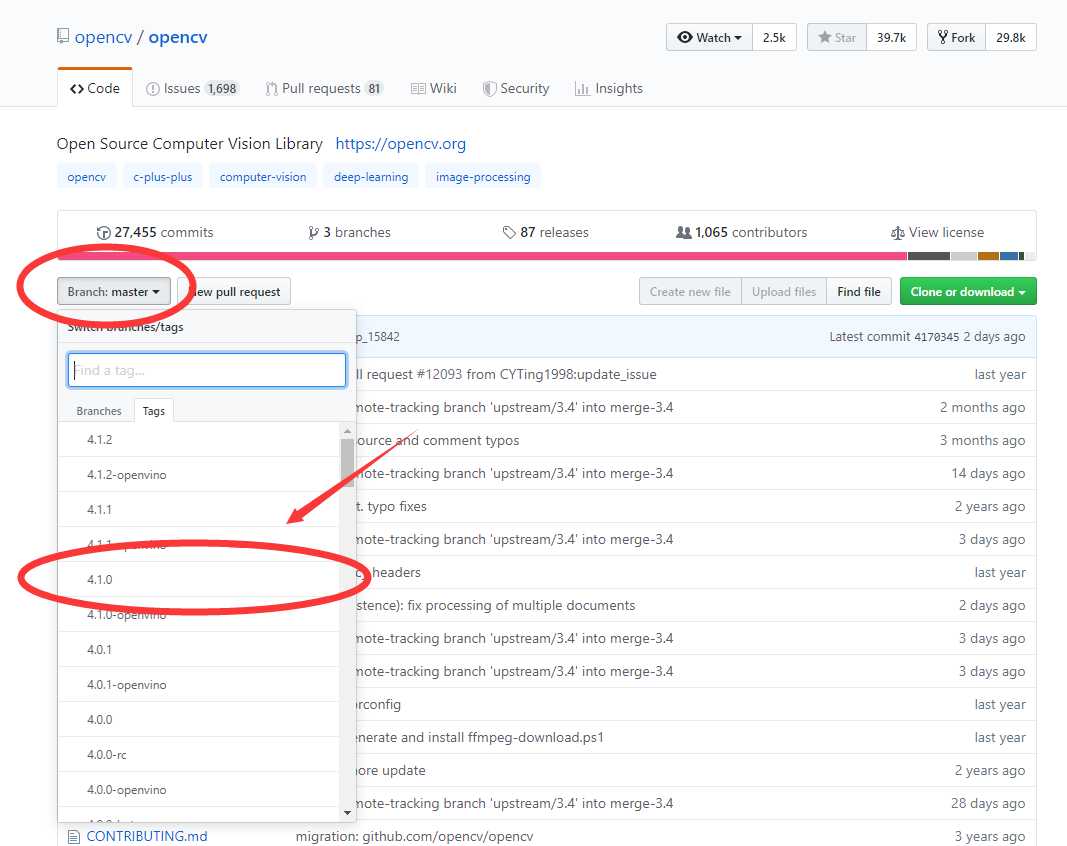Screen dimensions: 1067x846
Task: Click the Find a tag input field
Action: [207, 370]
